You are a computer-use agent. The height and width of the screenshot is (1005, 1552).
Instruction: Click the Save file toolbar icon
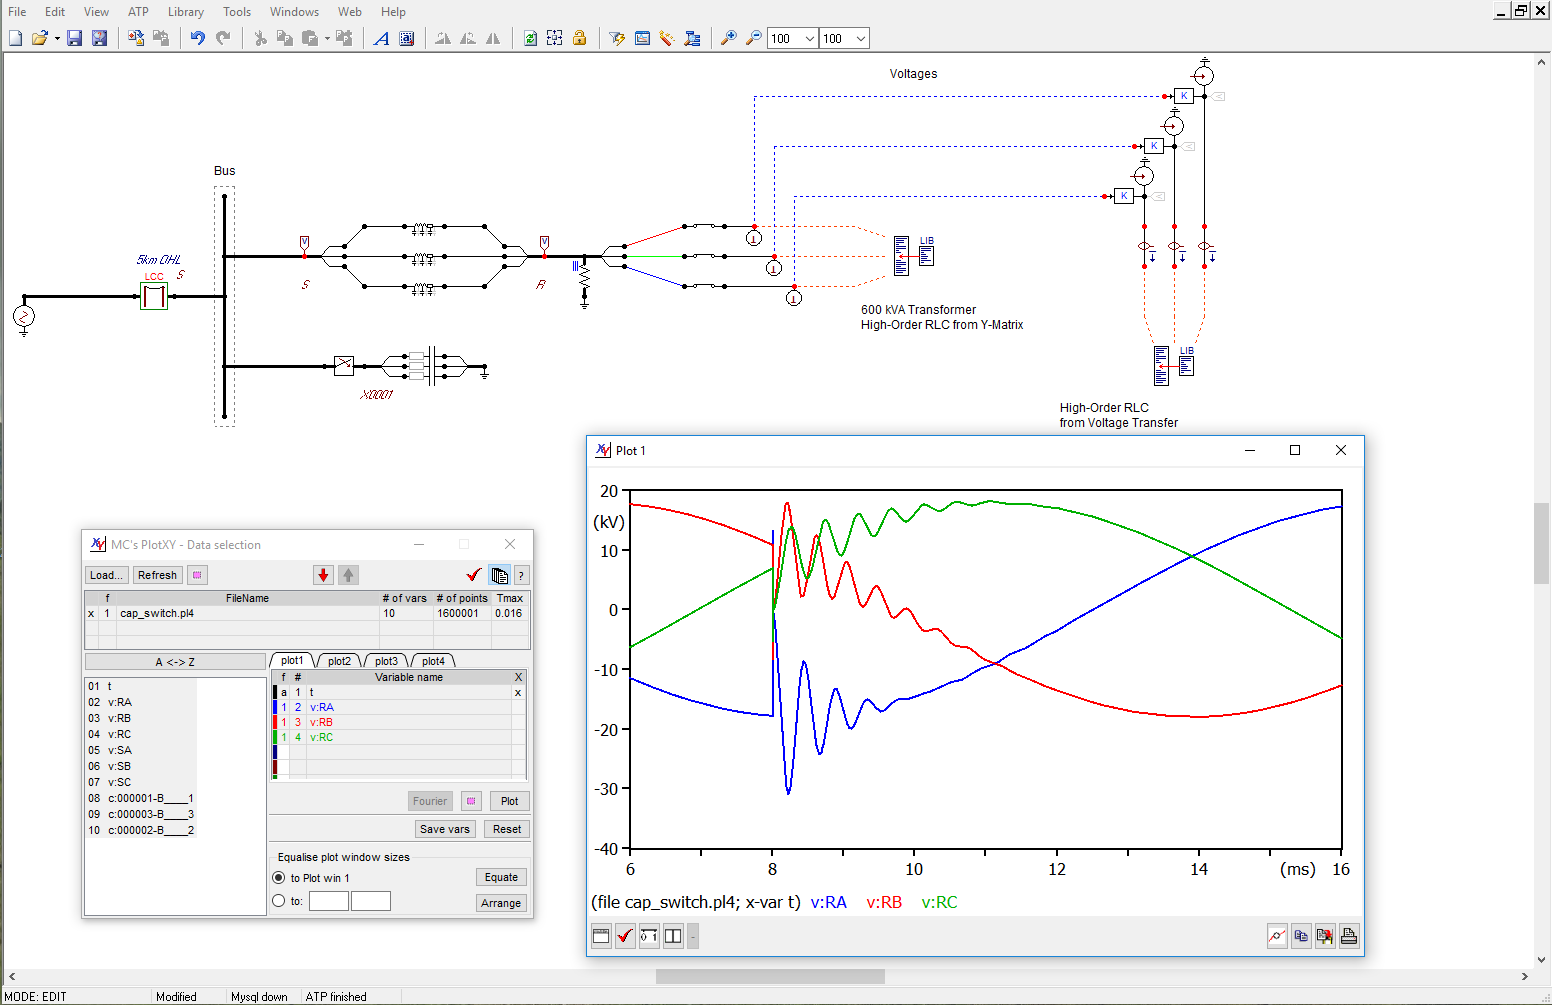[x=74, y=38]
